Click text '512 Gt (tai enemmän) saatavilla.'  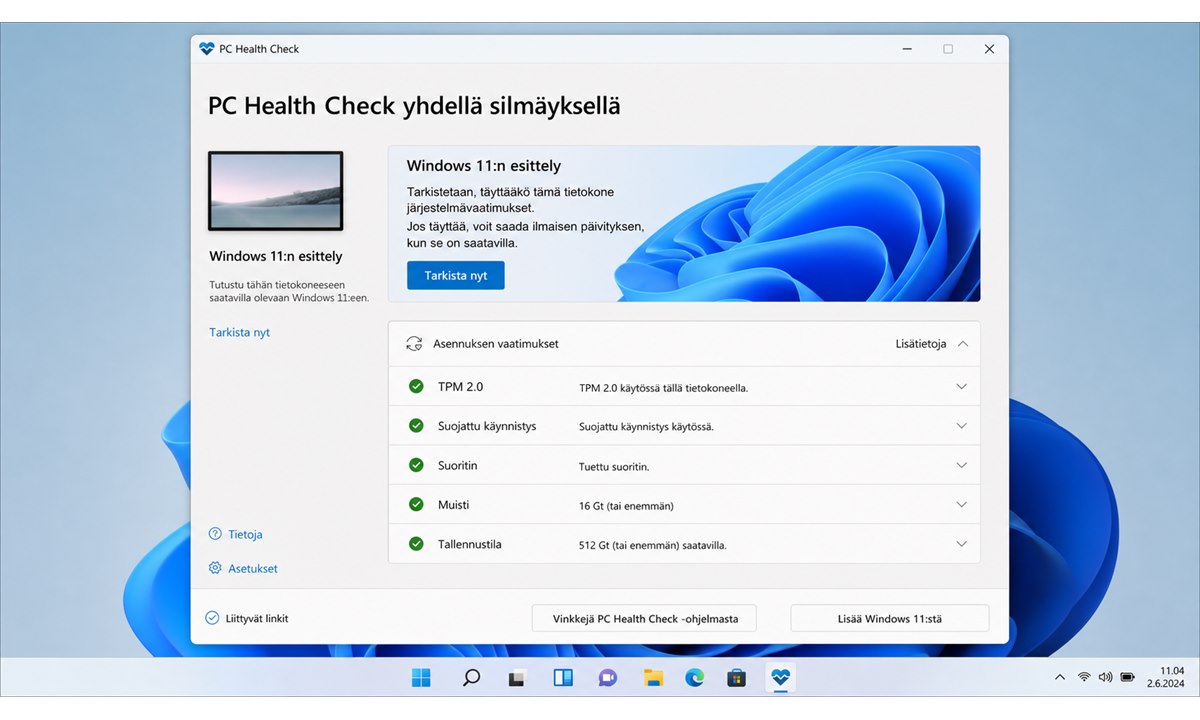click(x=653, y=546)
